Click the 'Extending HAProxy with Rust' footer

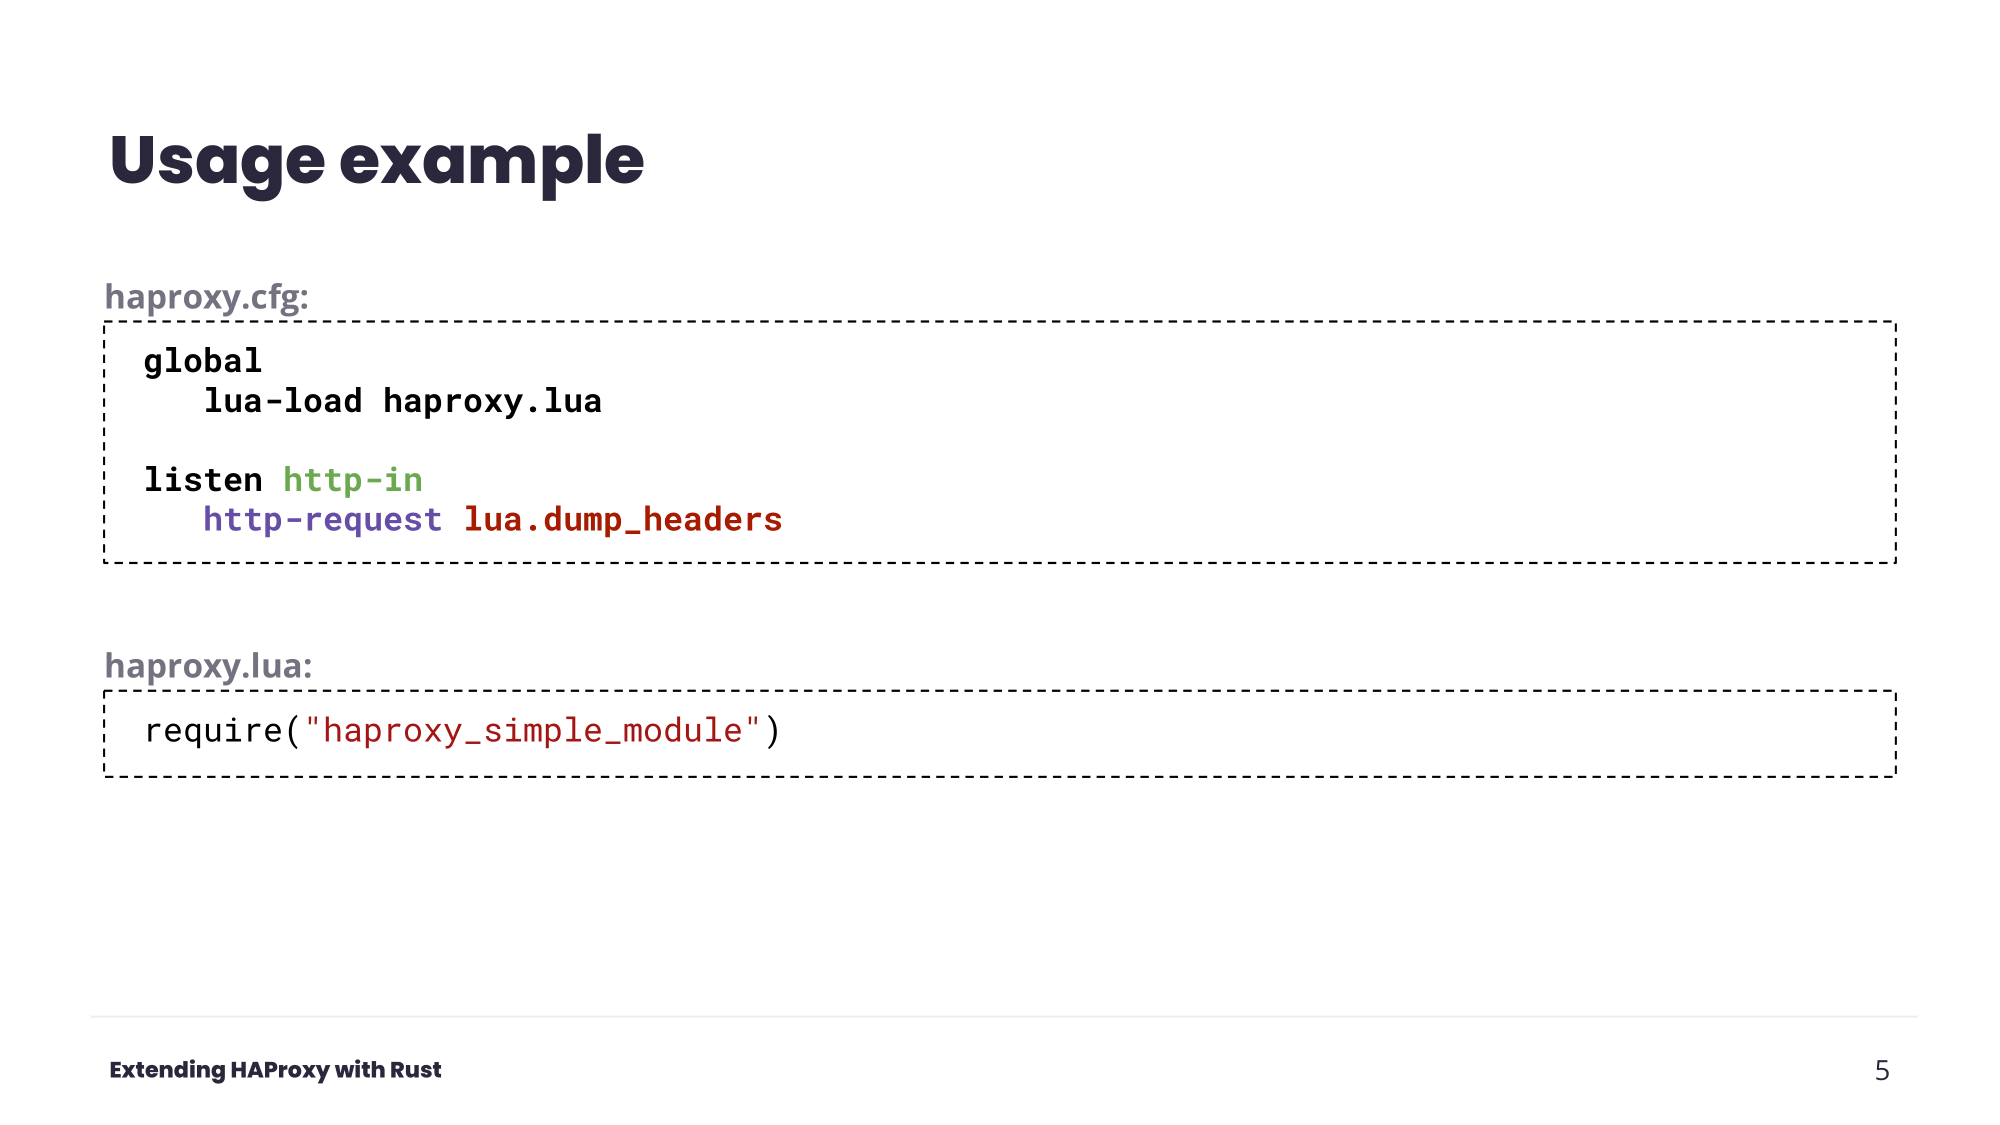coord(275,1070)
